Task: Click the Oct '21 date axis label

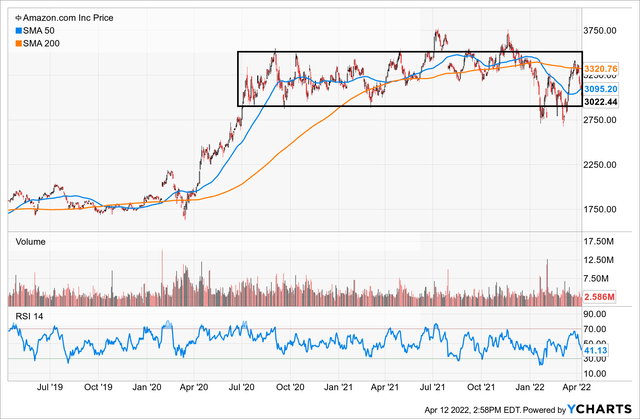Action: tap(481, 387)
